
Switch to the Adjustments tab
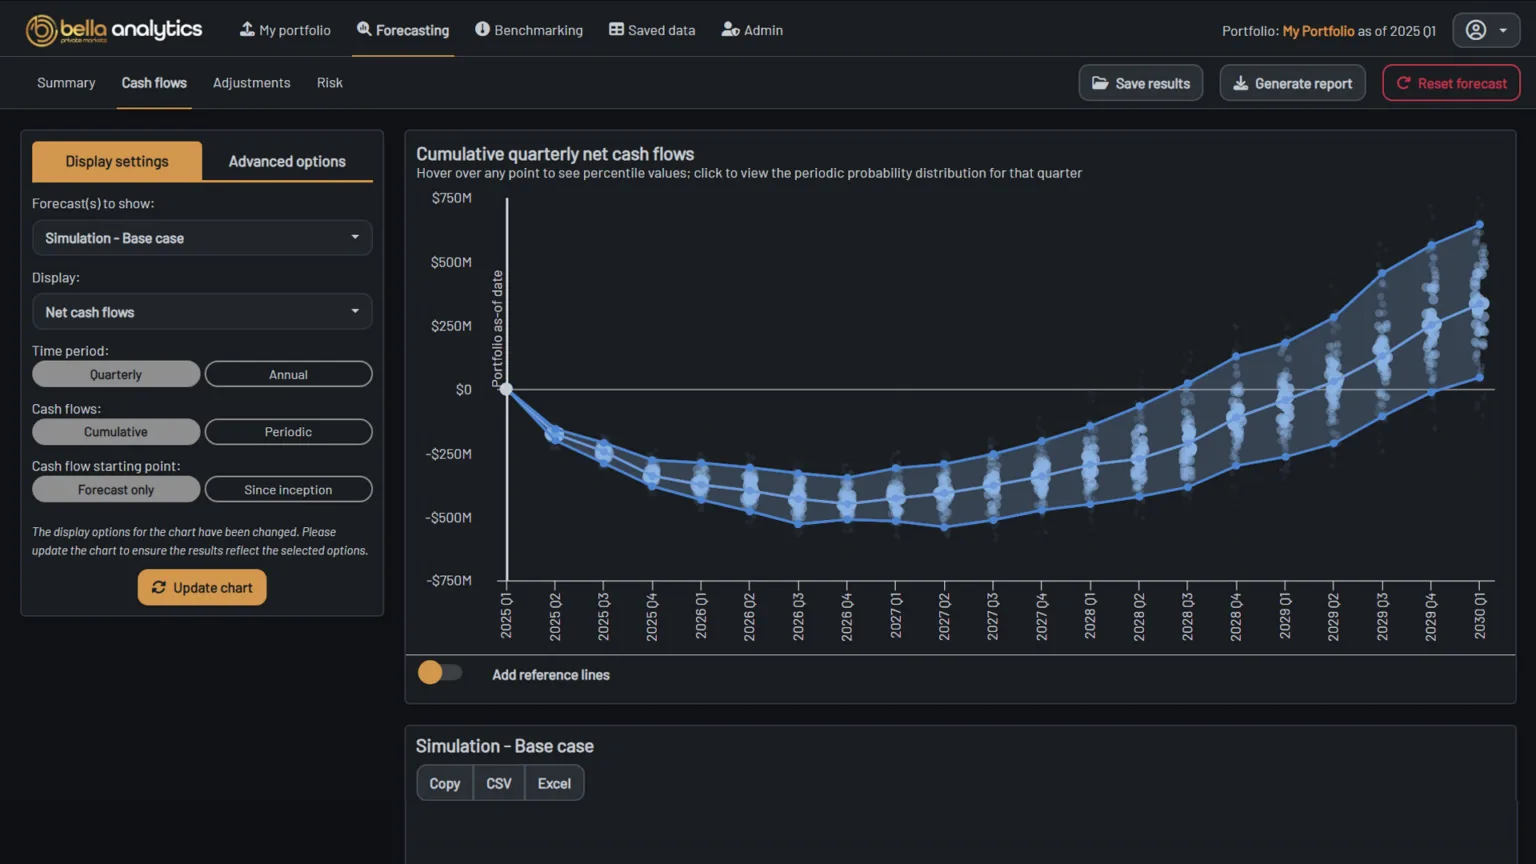pyautogui.click(x=251, y=83)
